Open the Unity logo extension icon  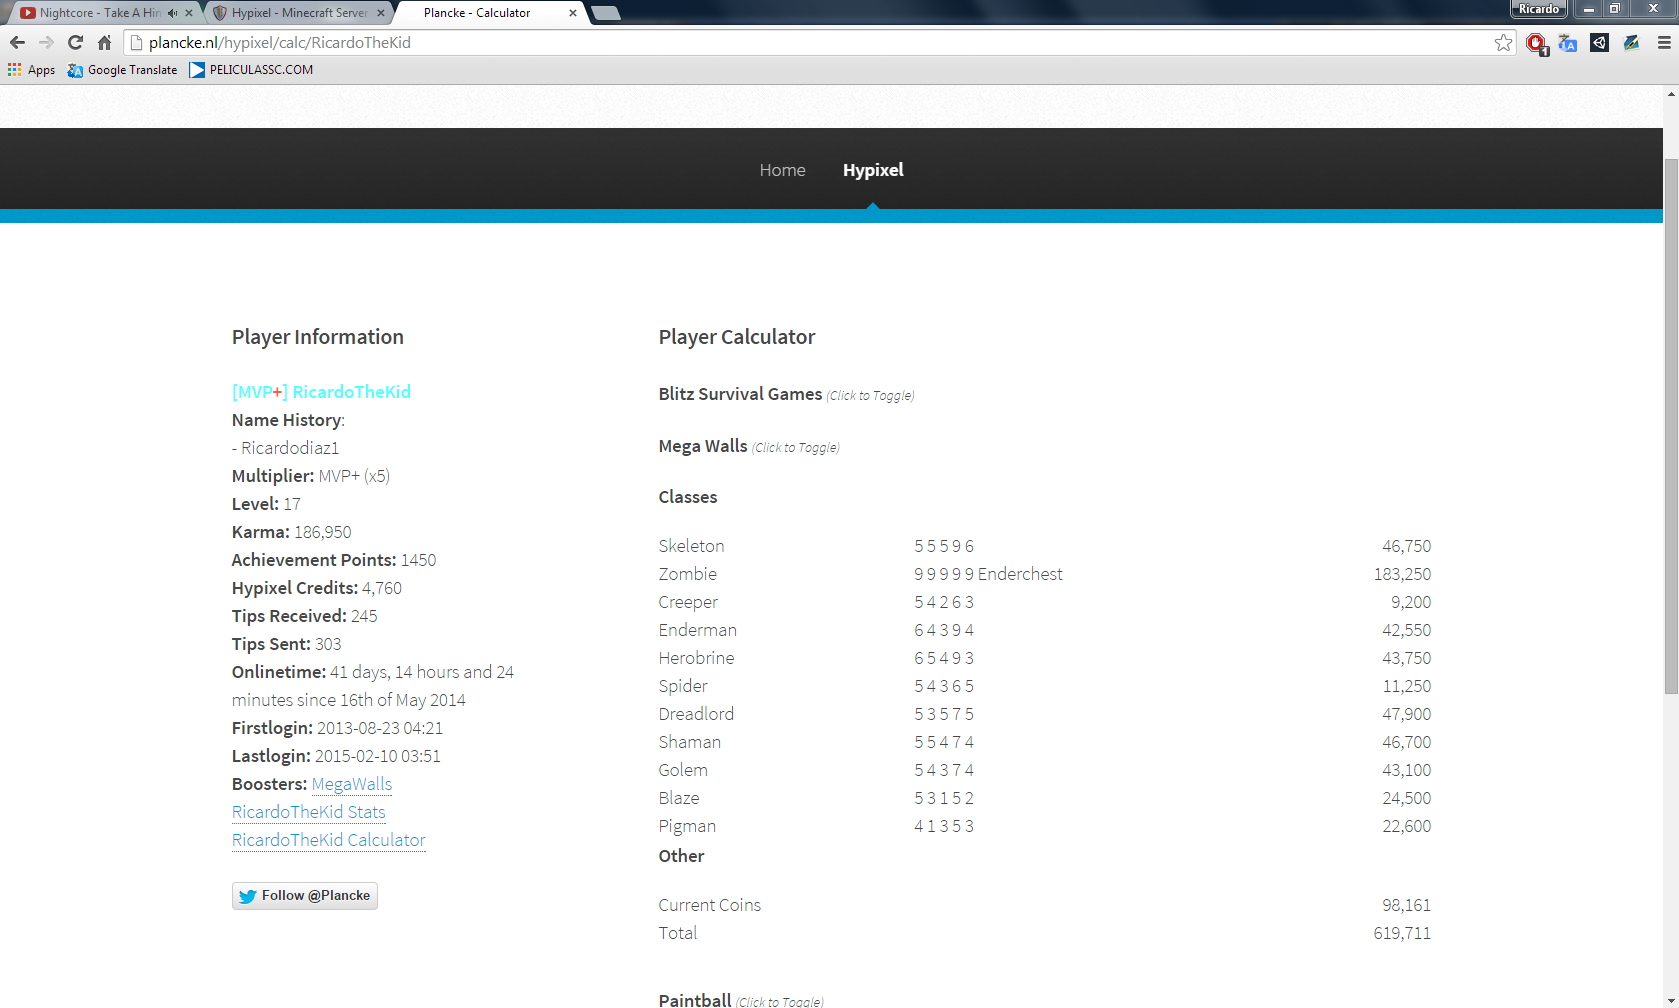(x=1600, y=43)
